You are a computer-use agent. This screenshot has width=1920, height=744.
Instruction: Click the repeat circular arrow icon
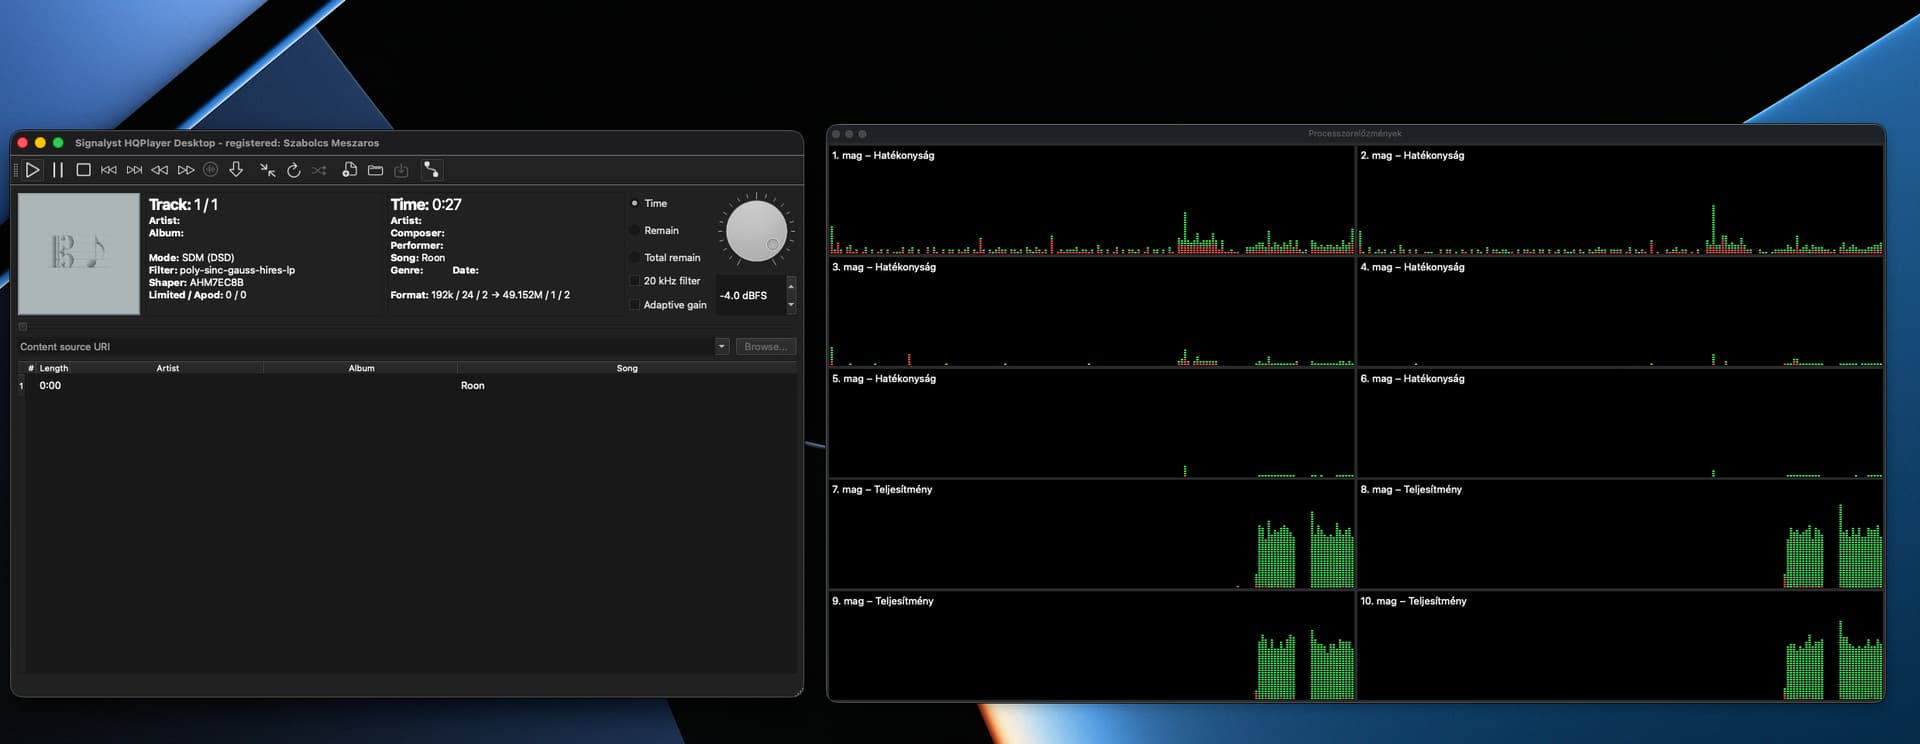(x=294, y=170)
